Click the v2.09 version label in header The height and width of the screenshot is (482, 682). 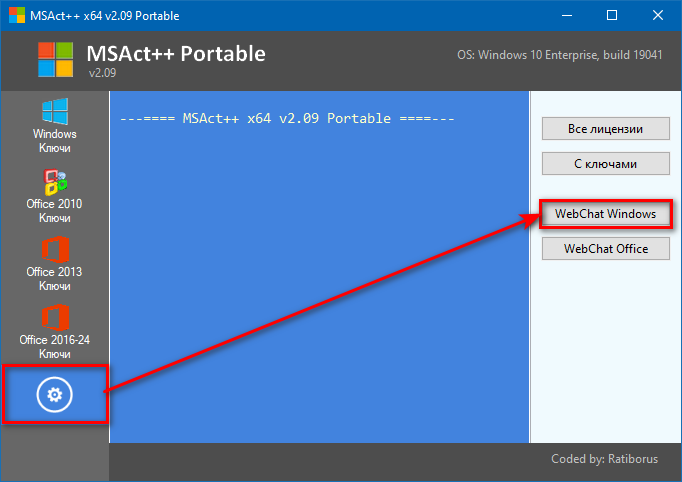coord(102,73)
